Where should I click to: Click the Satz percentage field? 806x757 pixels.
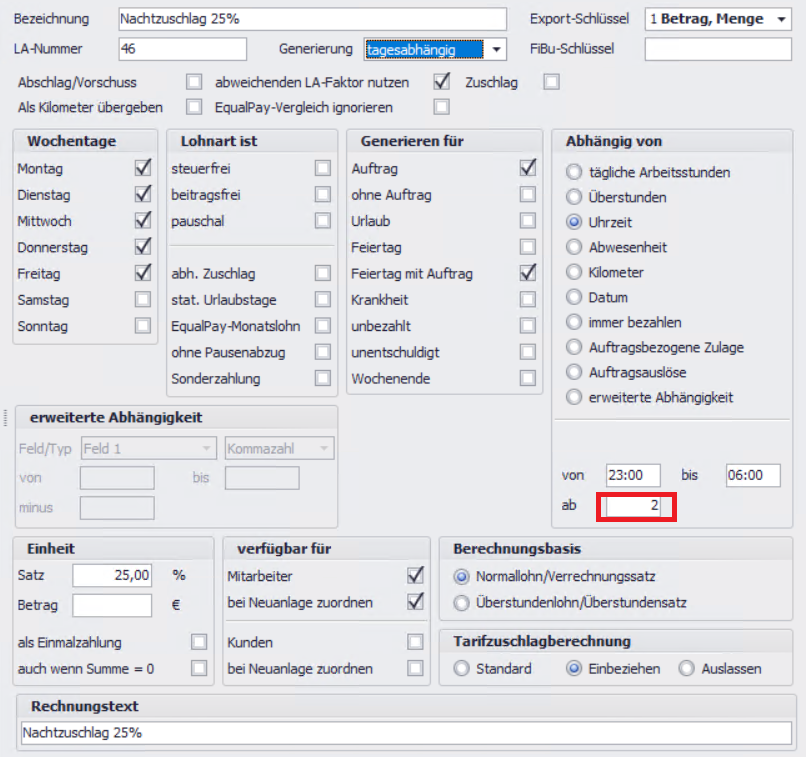tap(112, 576)
